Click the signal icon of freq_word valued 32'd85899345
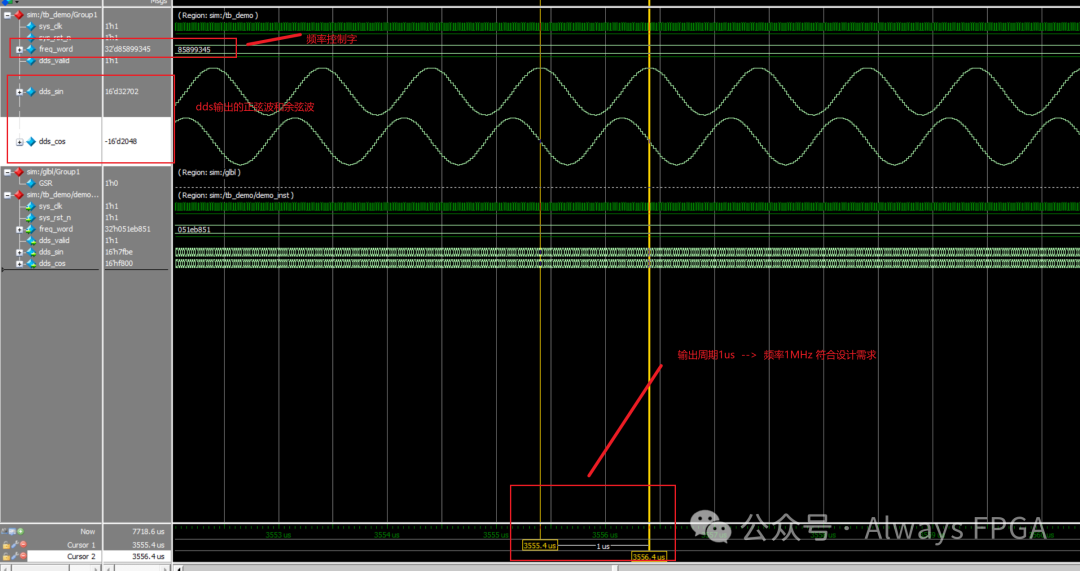 30,49
